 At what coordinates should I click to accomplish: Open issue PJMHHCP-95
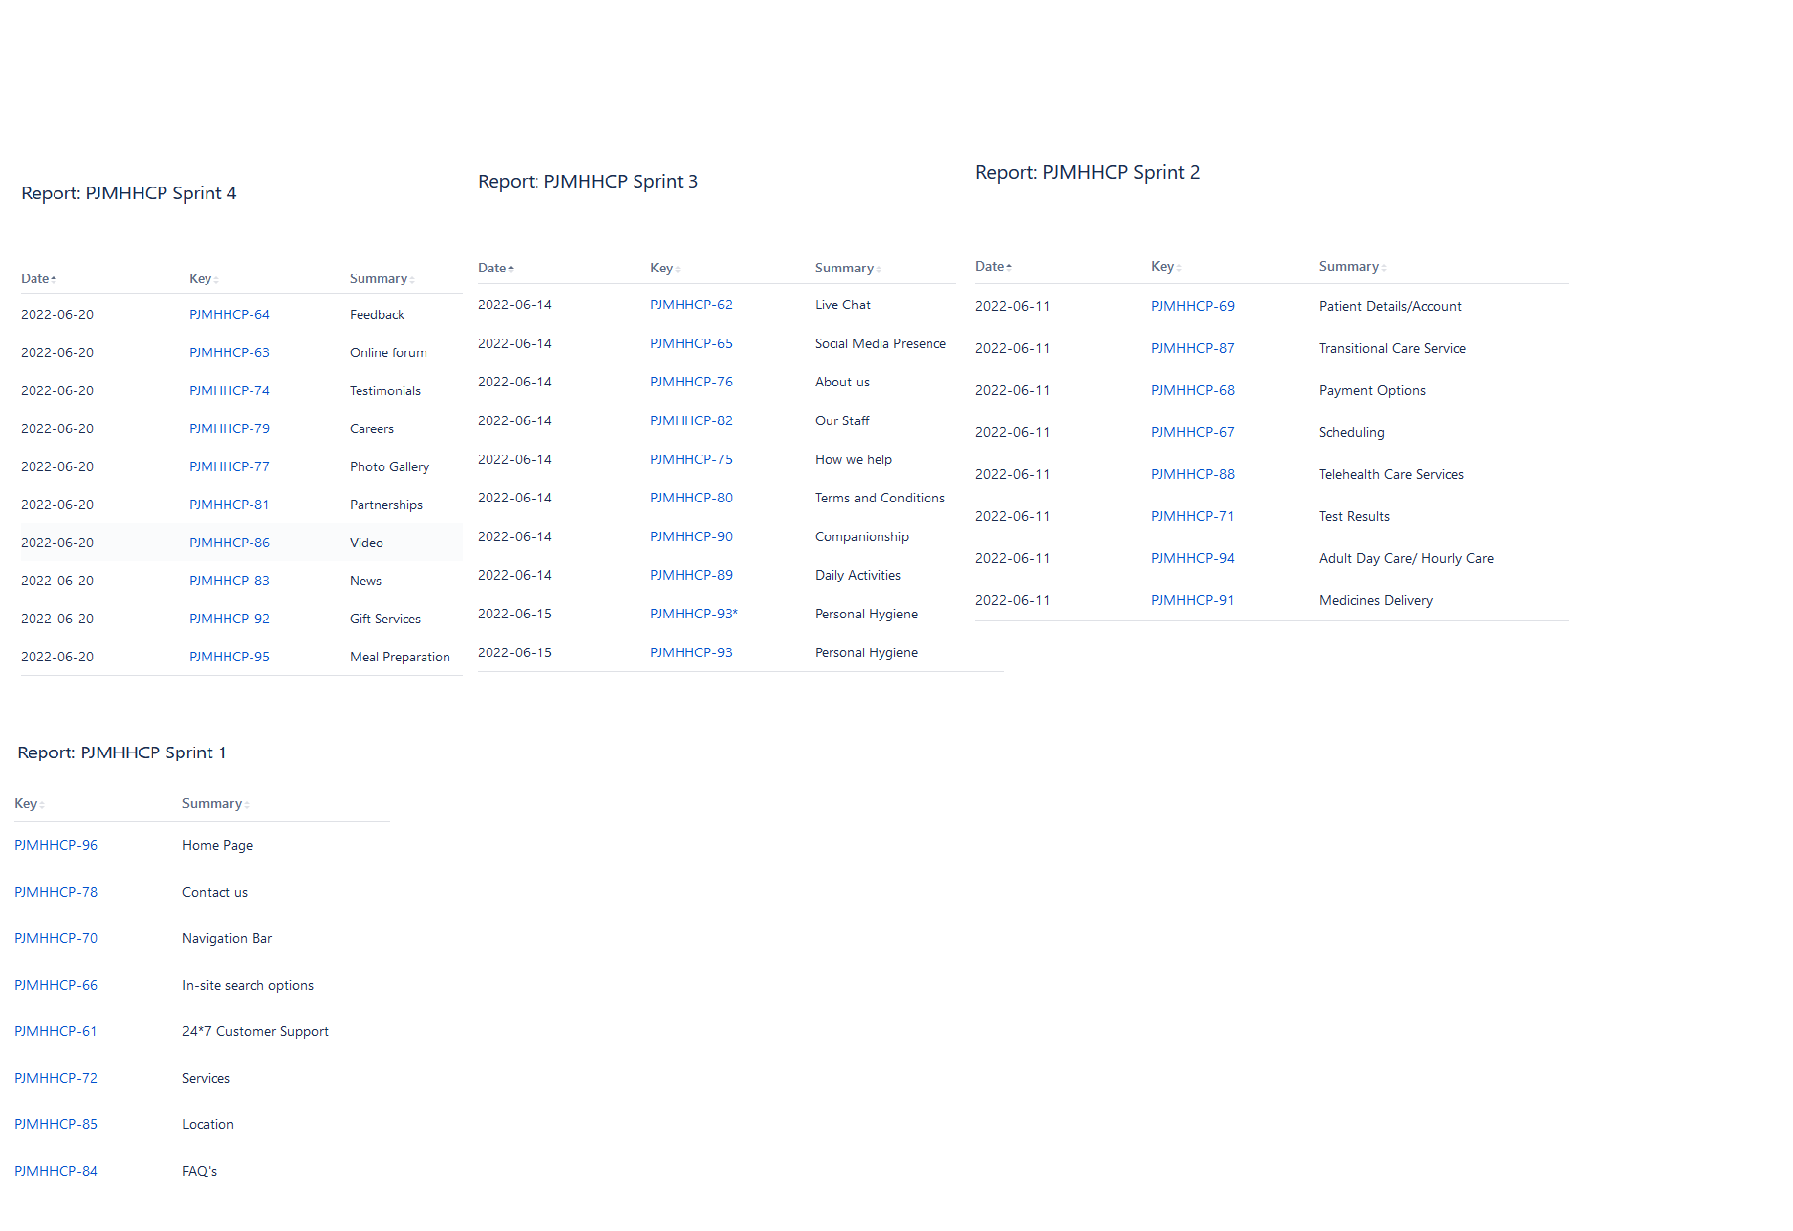(229, 657)
